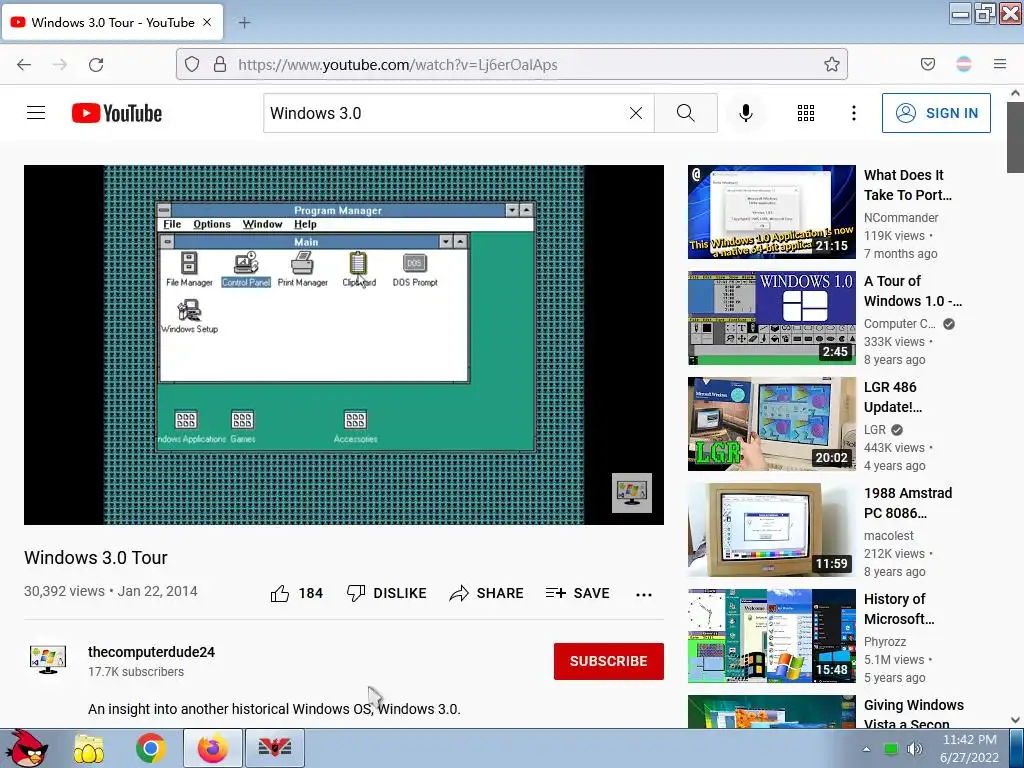Open the taskbar clock and date

point(970,748)
